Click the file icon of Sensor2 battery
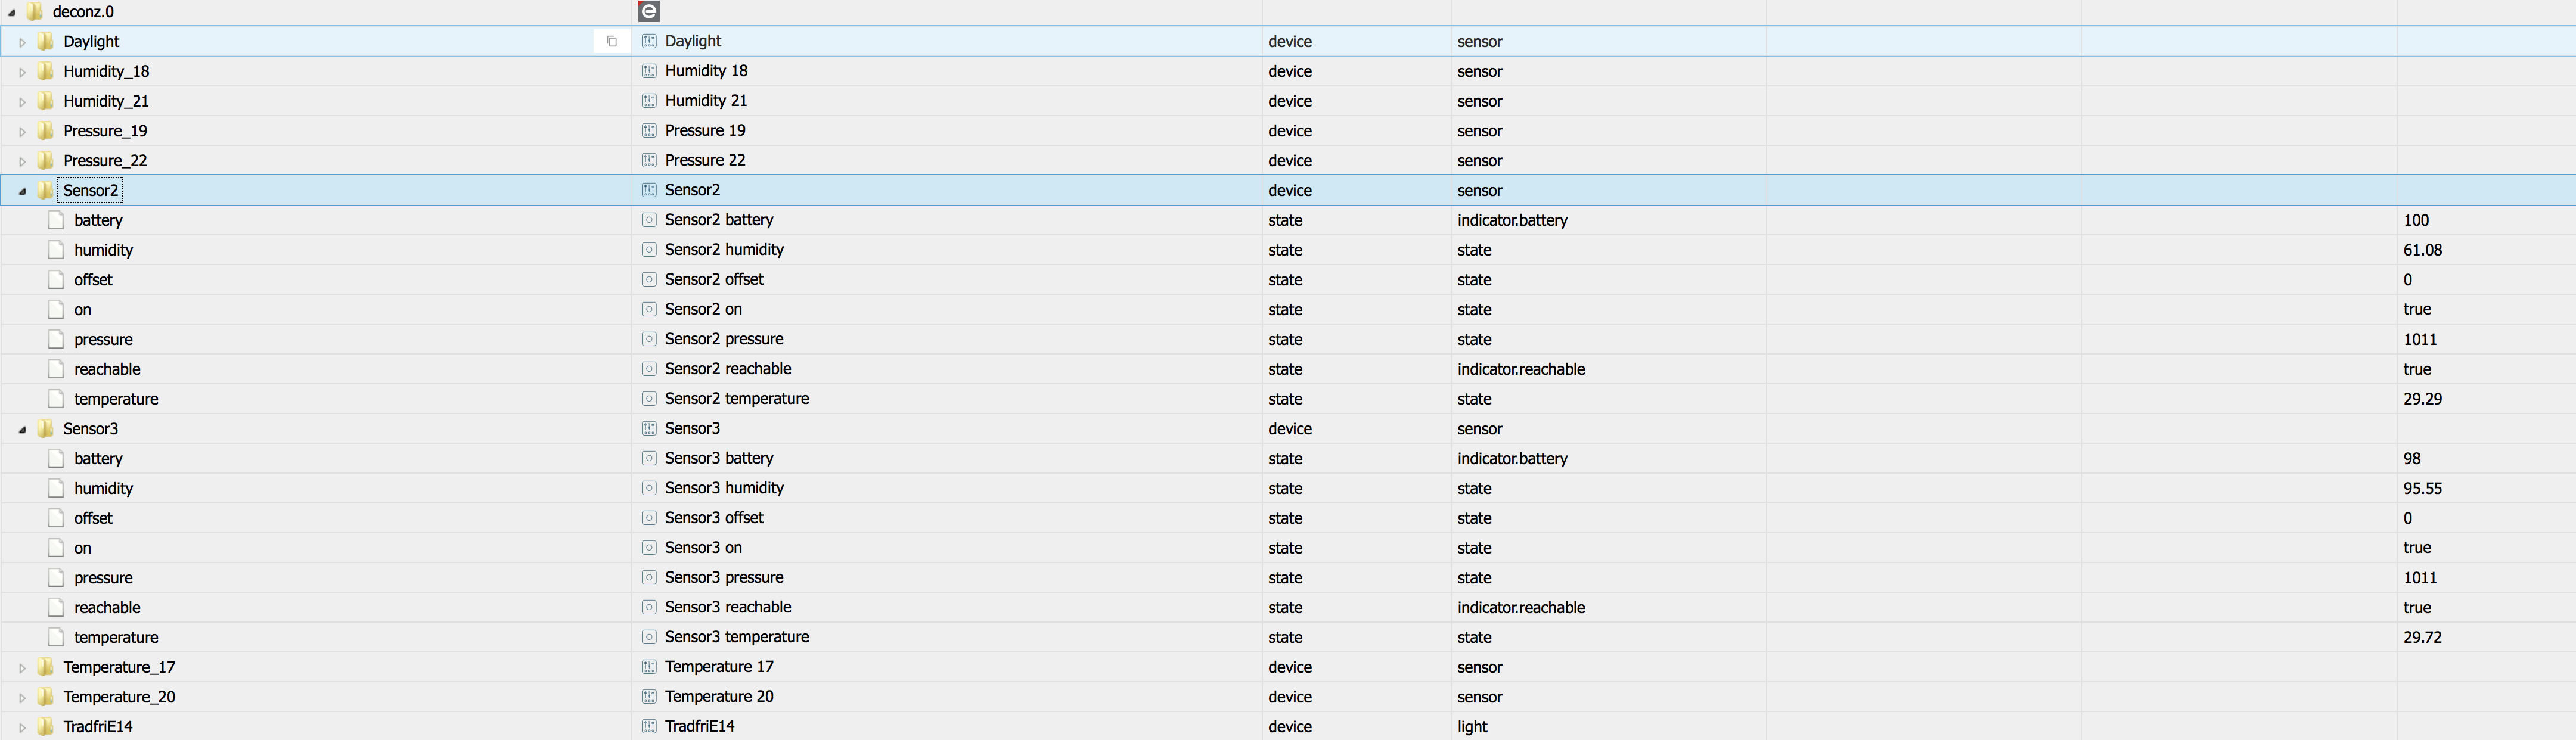Viewport: 2576px width, 740px height. (x=56, y=220)
